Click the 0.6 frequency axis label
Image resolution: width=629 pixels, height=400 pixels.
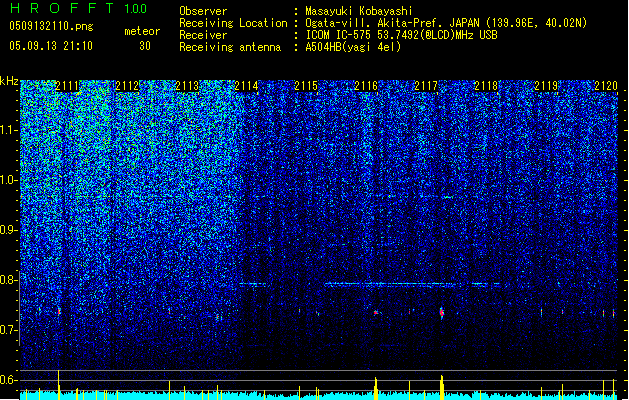point(8,380)
